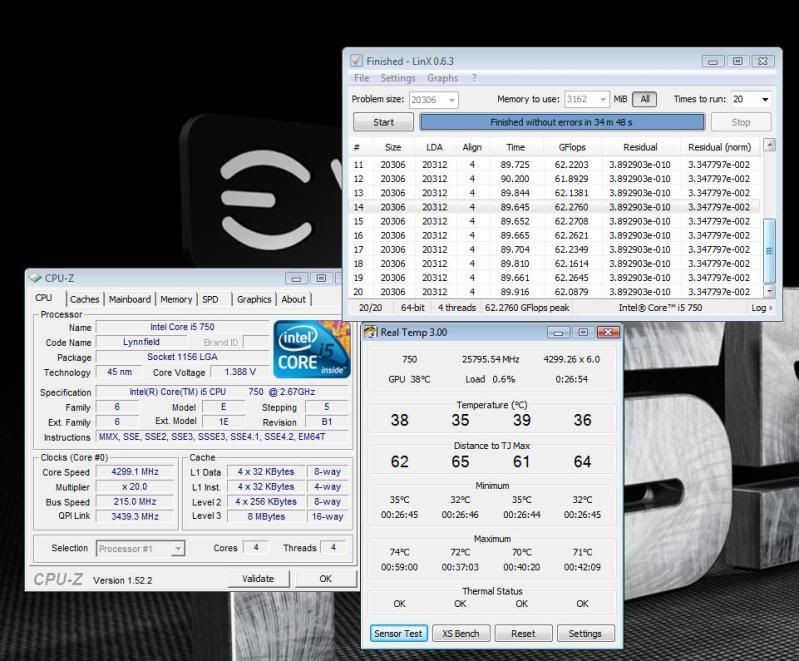799x661 pixels.
Task: Click the Intel Core i5 logo in CPU-Z
Action: (x=312, y=350)
